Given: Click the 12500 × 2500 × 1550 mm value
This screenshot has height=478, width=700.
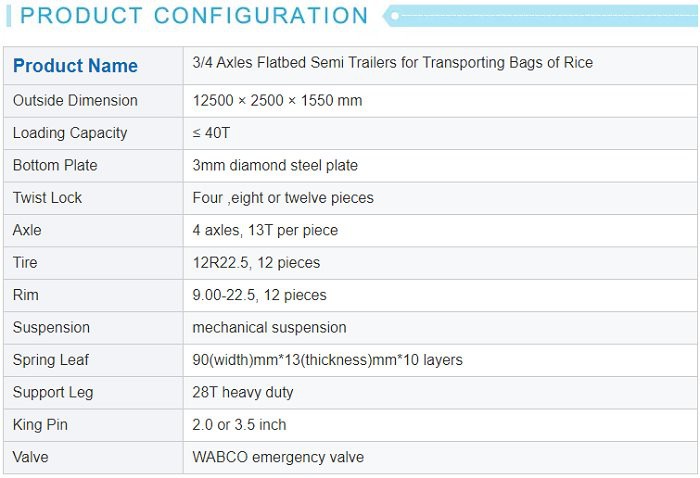Looking at the screenshot, I should point(277,101).
